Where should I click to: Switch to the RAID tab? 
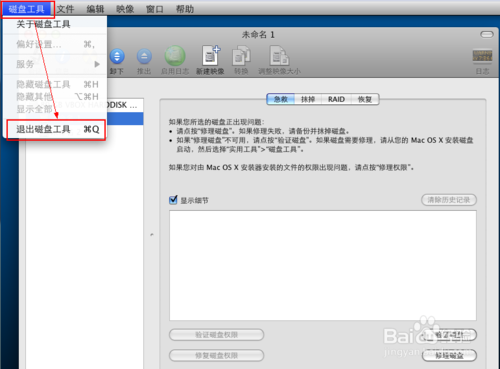tap(336, 99)
